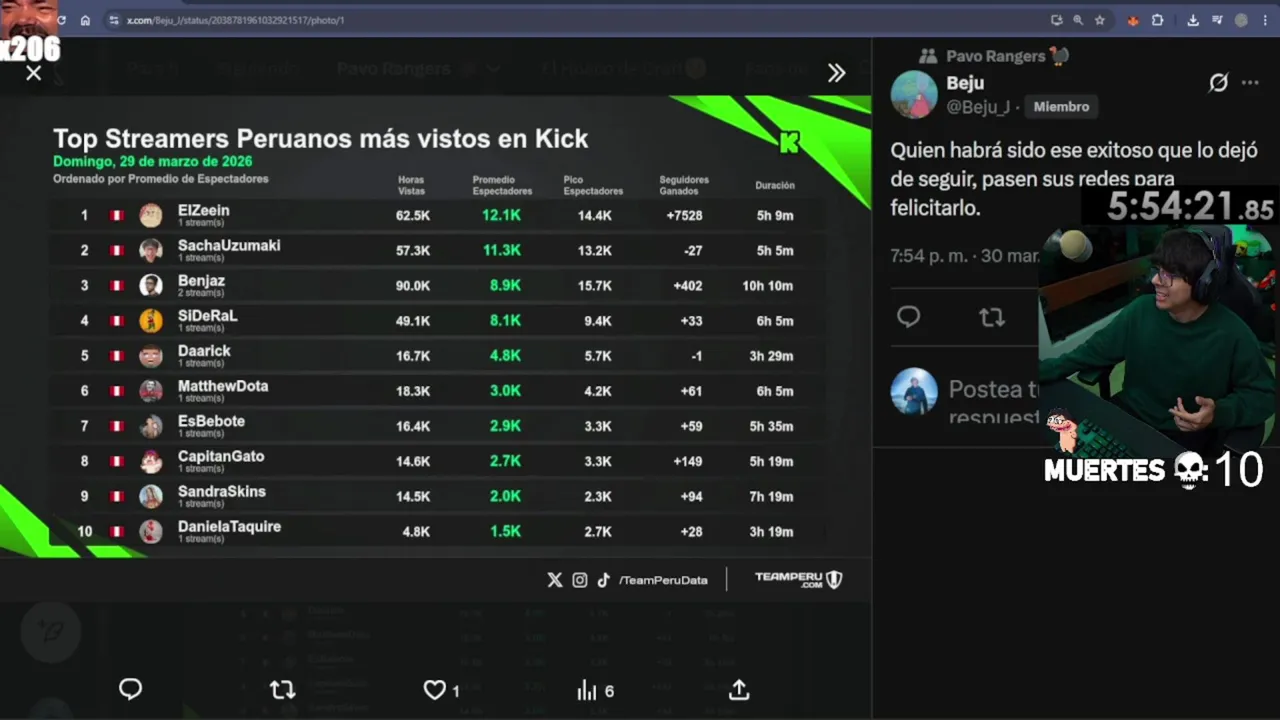Repost using the retweet icon below the photo
The image size is (1280, 720).
[x=283, y=689]
